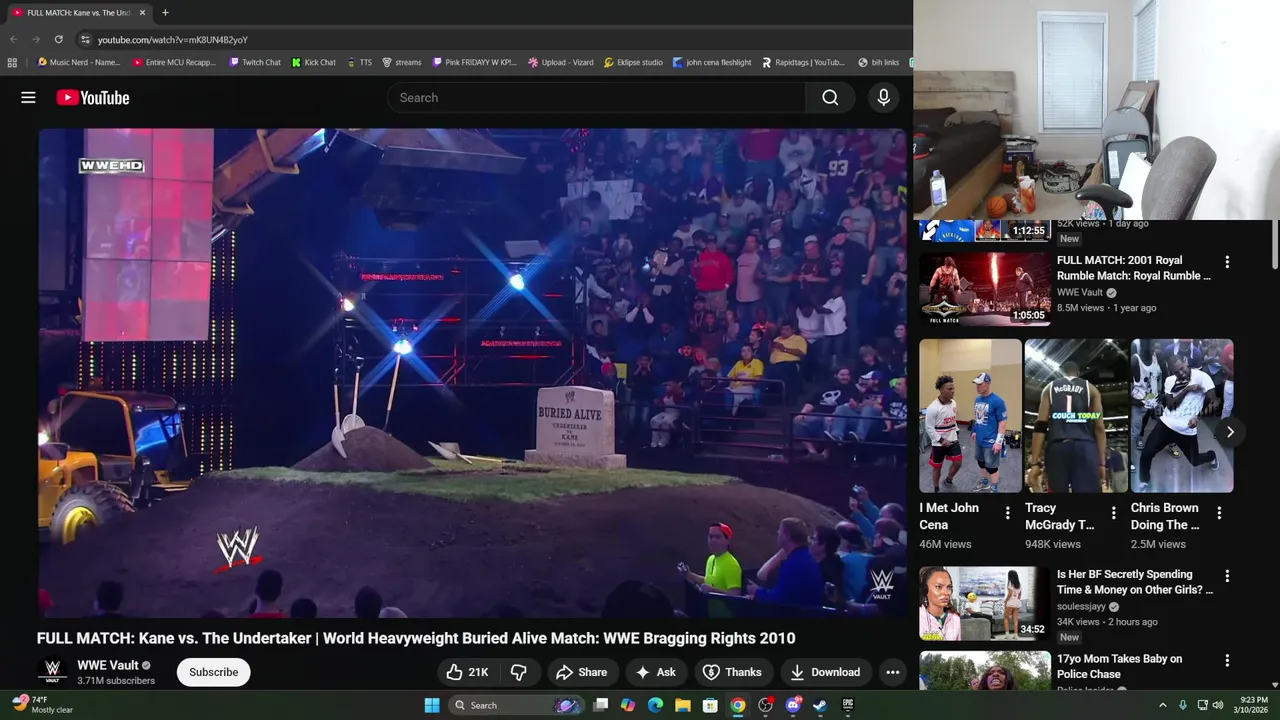Screen dimensions: 1280x720
Task: Go to the YouTube home logo
Action: 93,97
